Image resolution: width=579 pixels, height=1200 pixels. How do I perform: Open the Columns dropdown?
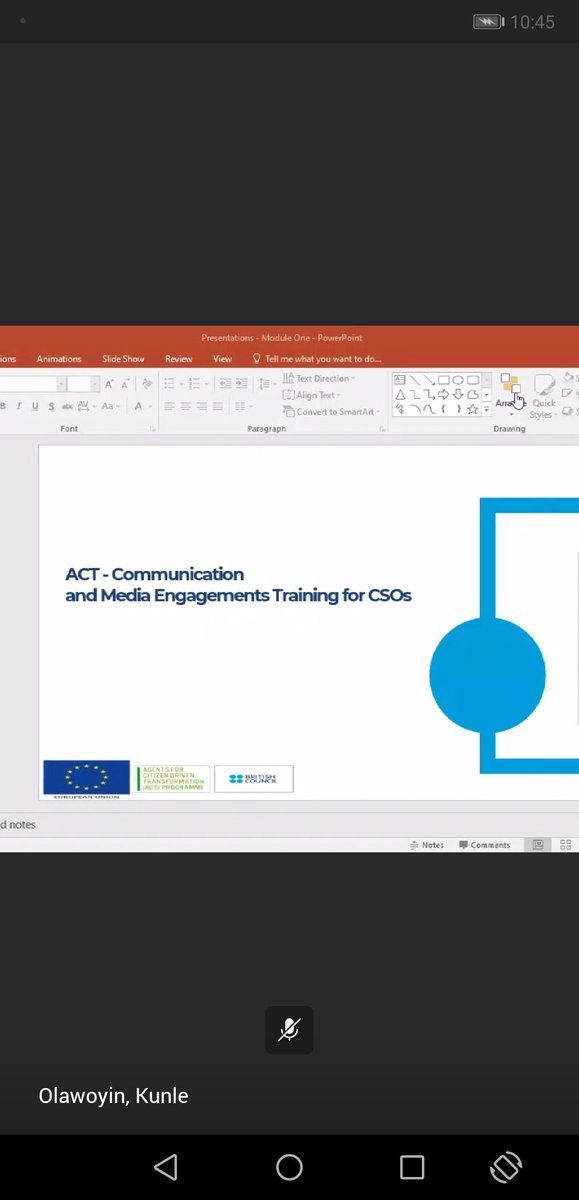click(242, 406)
